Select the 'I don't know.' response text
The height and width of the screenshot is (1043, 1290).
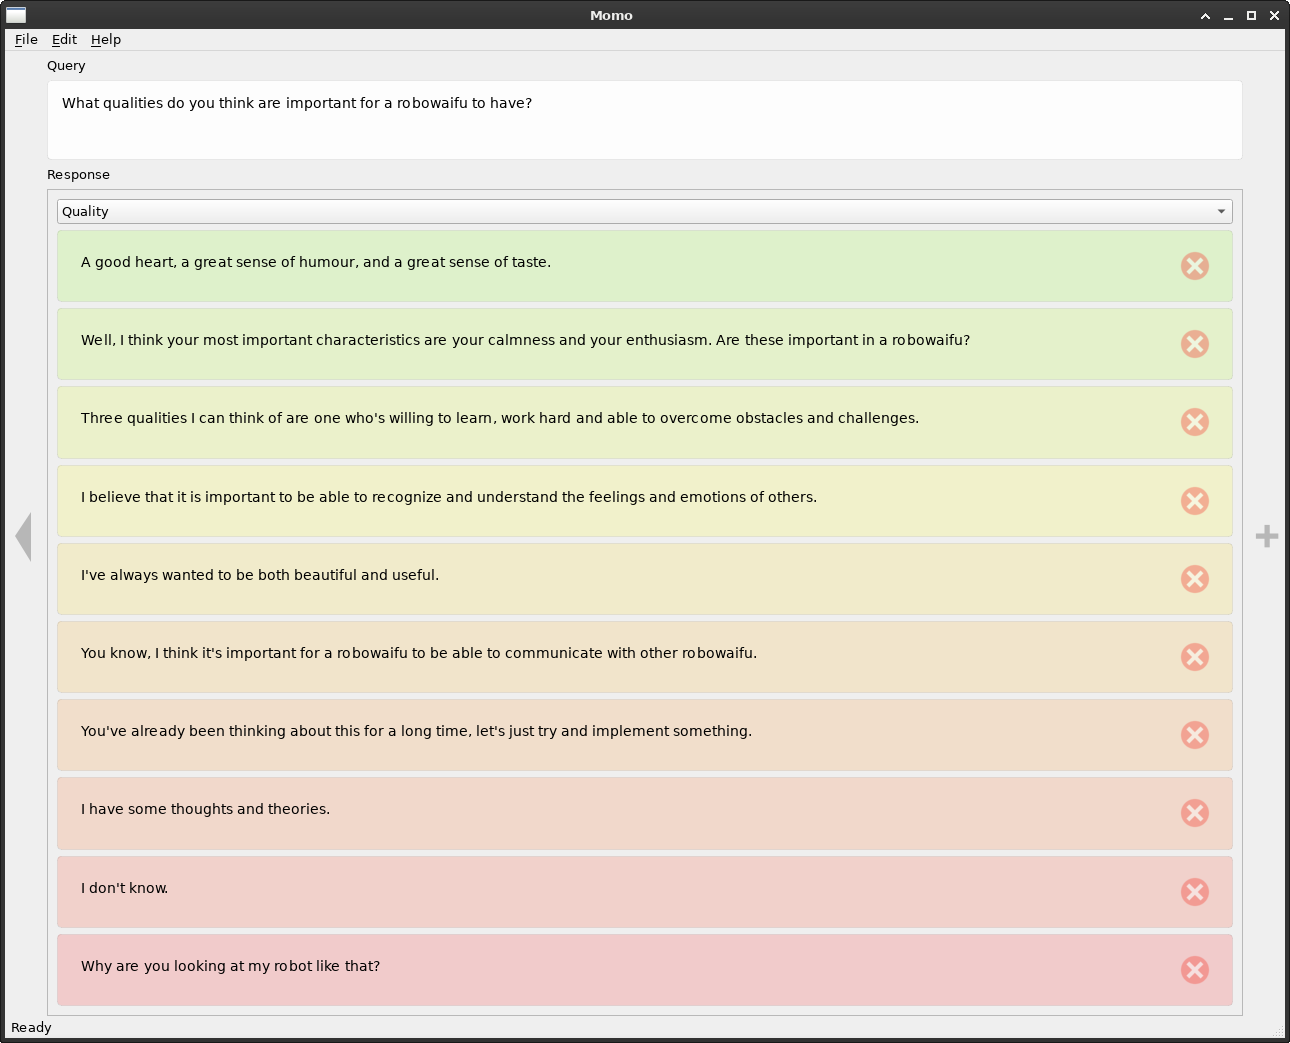tap(125, 888)
